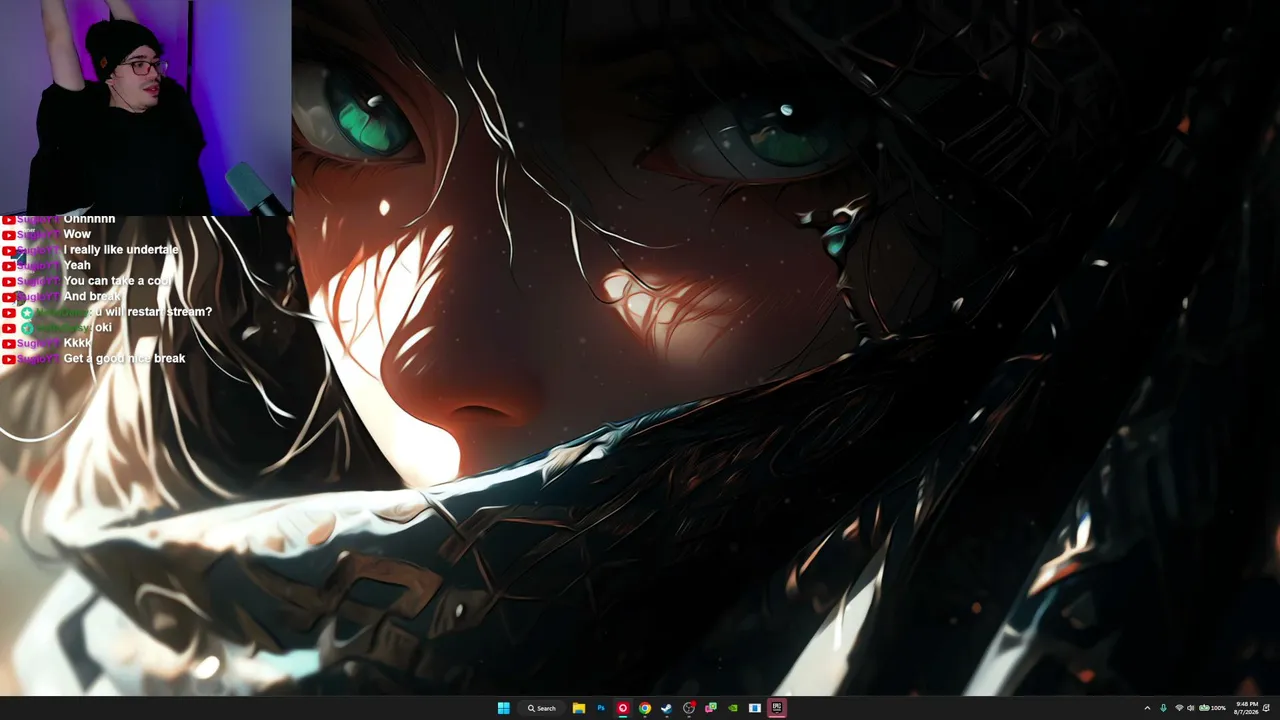The image size is (1280, 720).
Task: Open the Wi-Fi network tray icon
Action: 1179,708
